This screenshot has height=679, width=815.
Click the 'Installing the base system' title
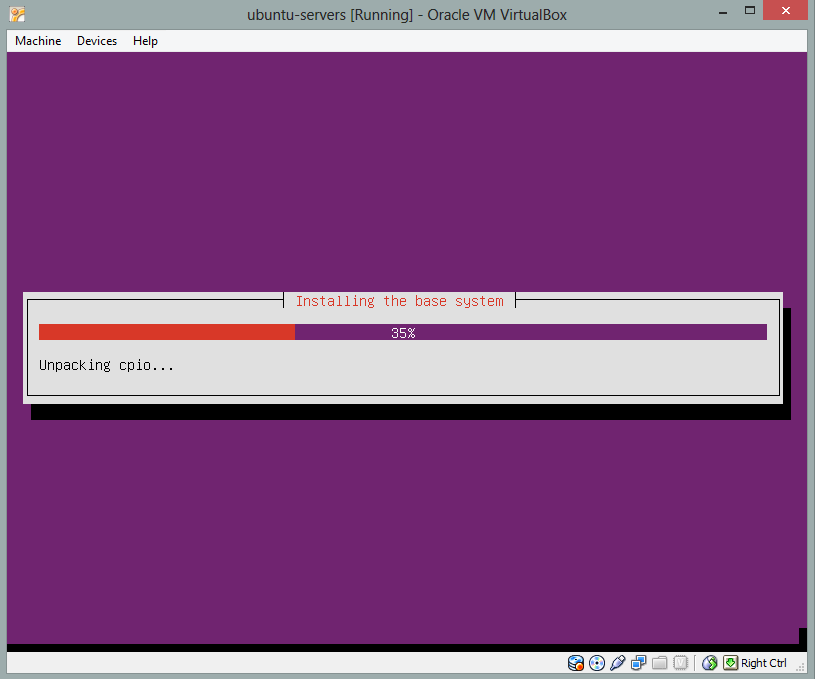point(400,301)
